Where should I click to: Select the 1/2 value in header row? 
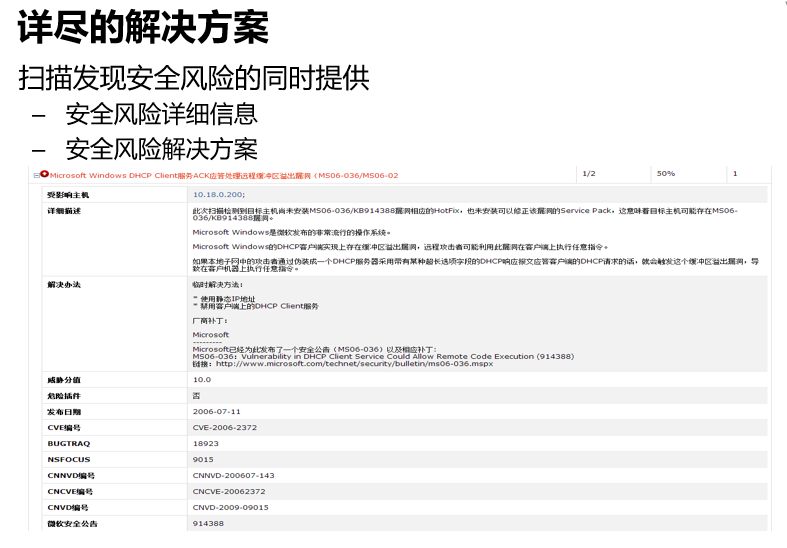[x=589, y=174]
